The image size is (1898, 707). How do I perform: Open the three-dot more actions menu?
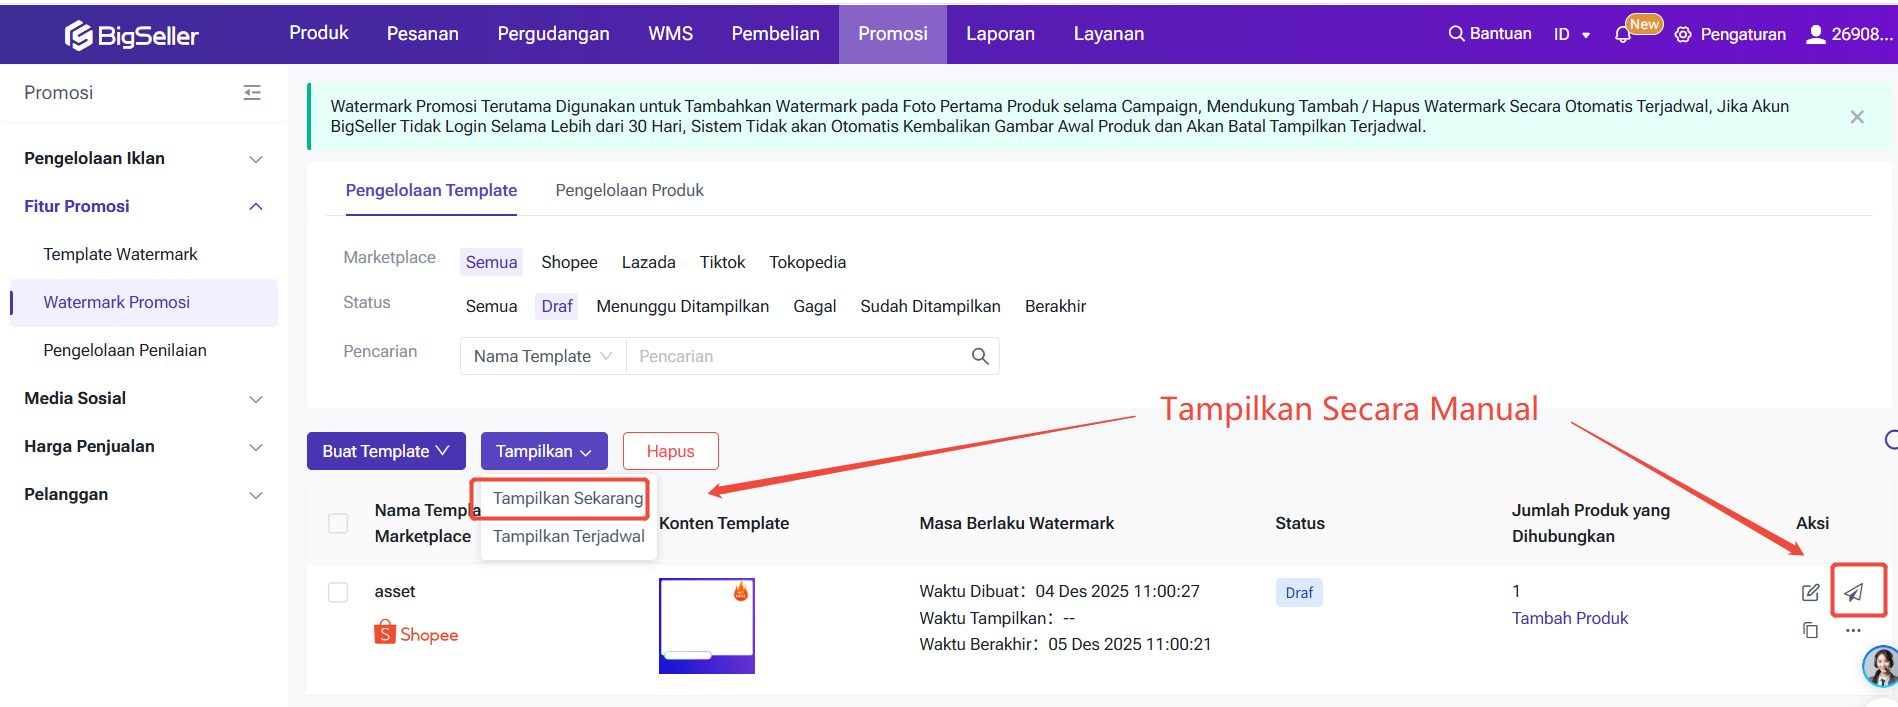pos(1853,630)
